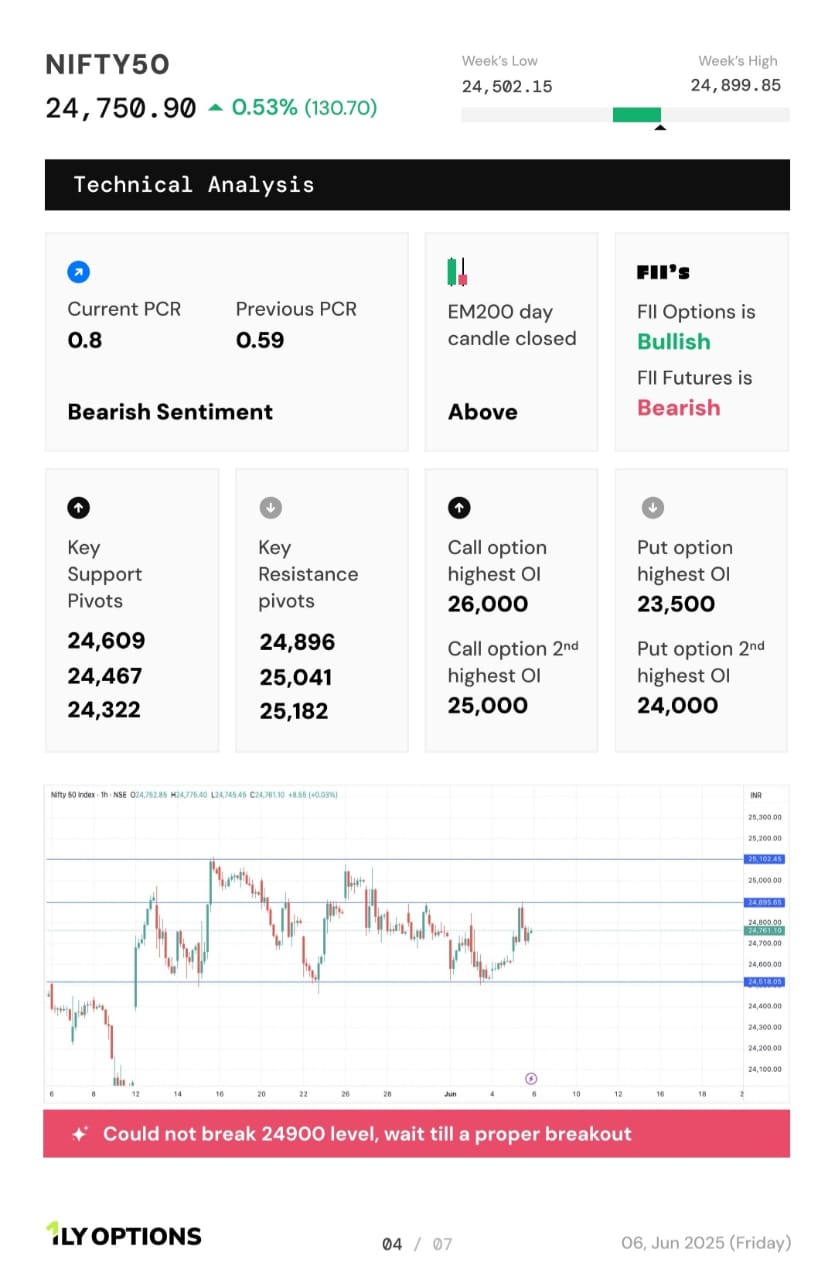Click the Jun label on chart time axis
This screenshot has height=1280, width=835.
(450, 1095)
